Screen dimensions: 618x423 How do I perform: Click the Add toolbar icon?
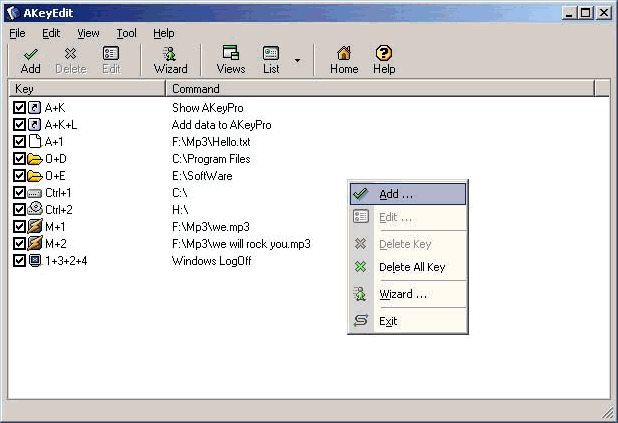pyautogui.click(x=30, y=60)
